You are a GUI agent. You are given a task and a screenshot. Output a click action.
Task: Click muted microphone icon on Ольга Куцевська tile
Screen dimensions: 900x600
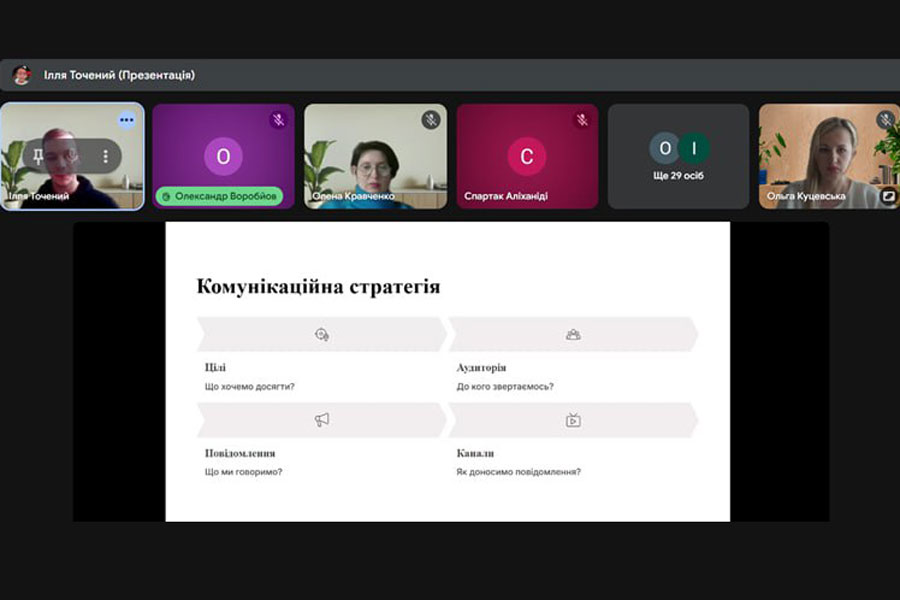click(x=885, y=120)
